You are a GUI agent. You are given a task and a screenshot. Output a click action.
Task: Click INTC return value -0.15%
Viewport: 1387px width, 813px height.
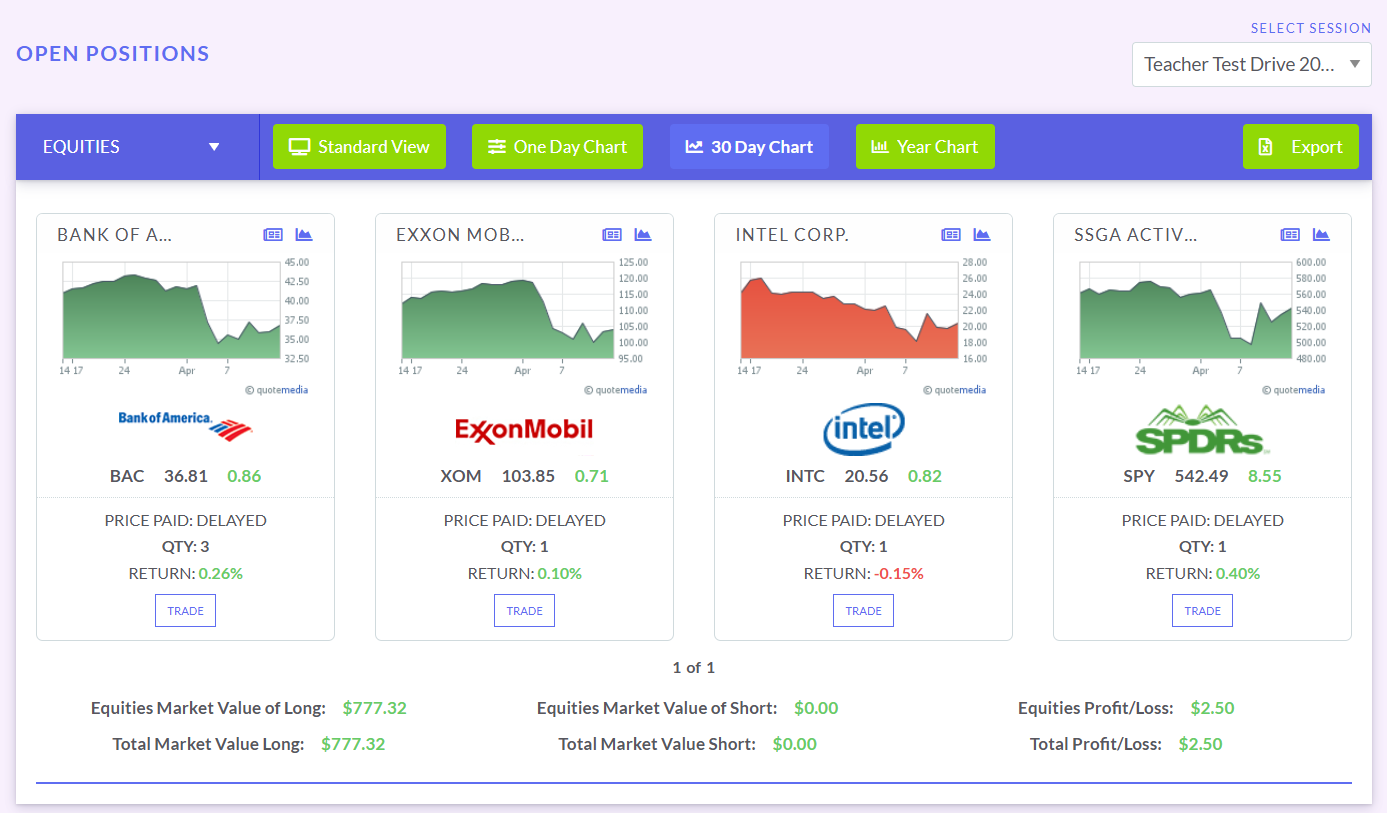point(898,574)
